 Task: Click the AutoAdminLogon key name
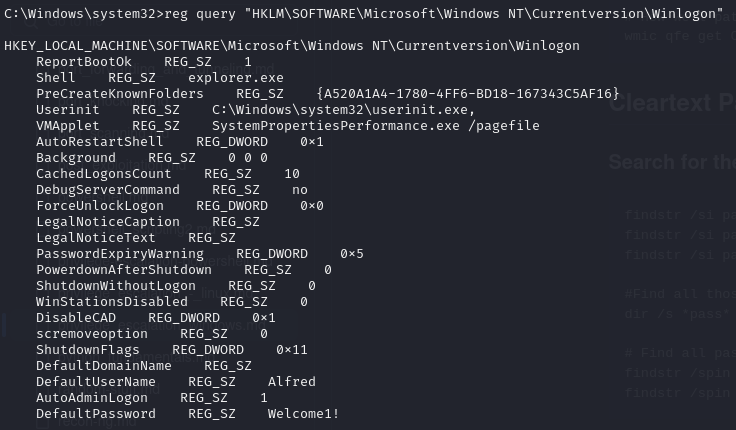[92, 398]
